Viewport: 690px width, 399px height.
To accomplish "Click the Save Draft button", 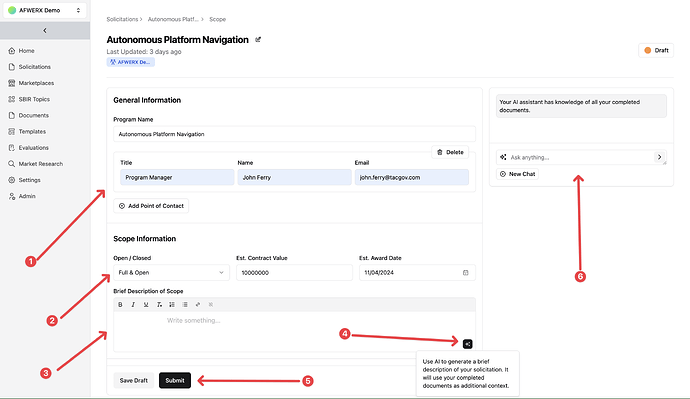I will [133, 381].
